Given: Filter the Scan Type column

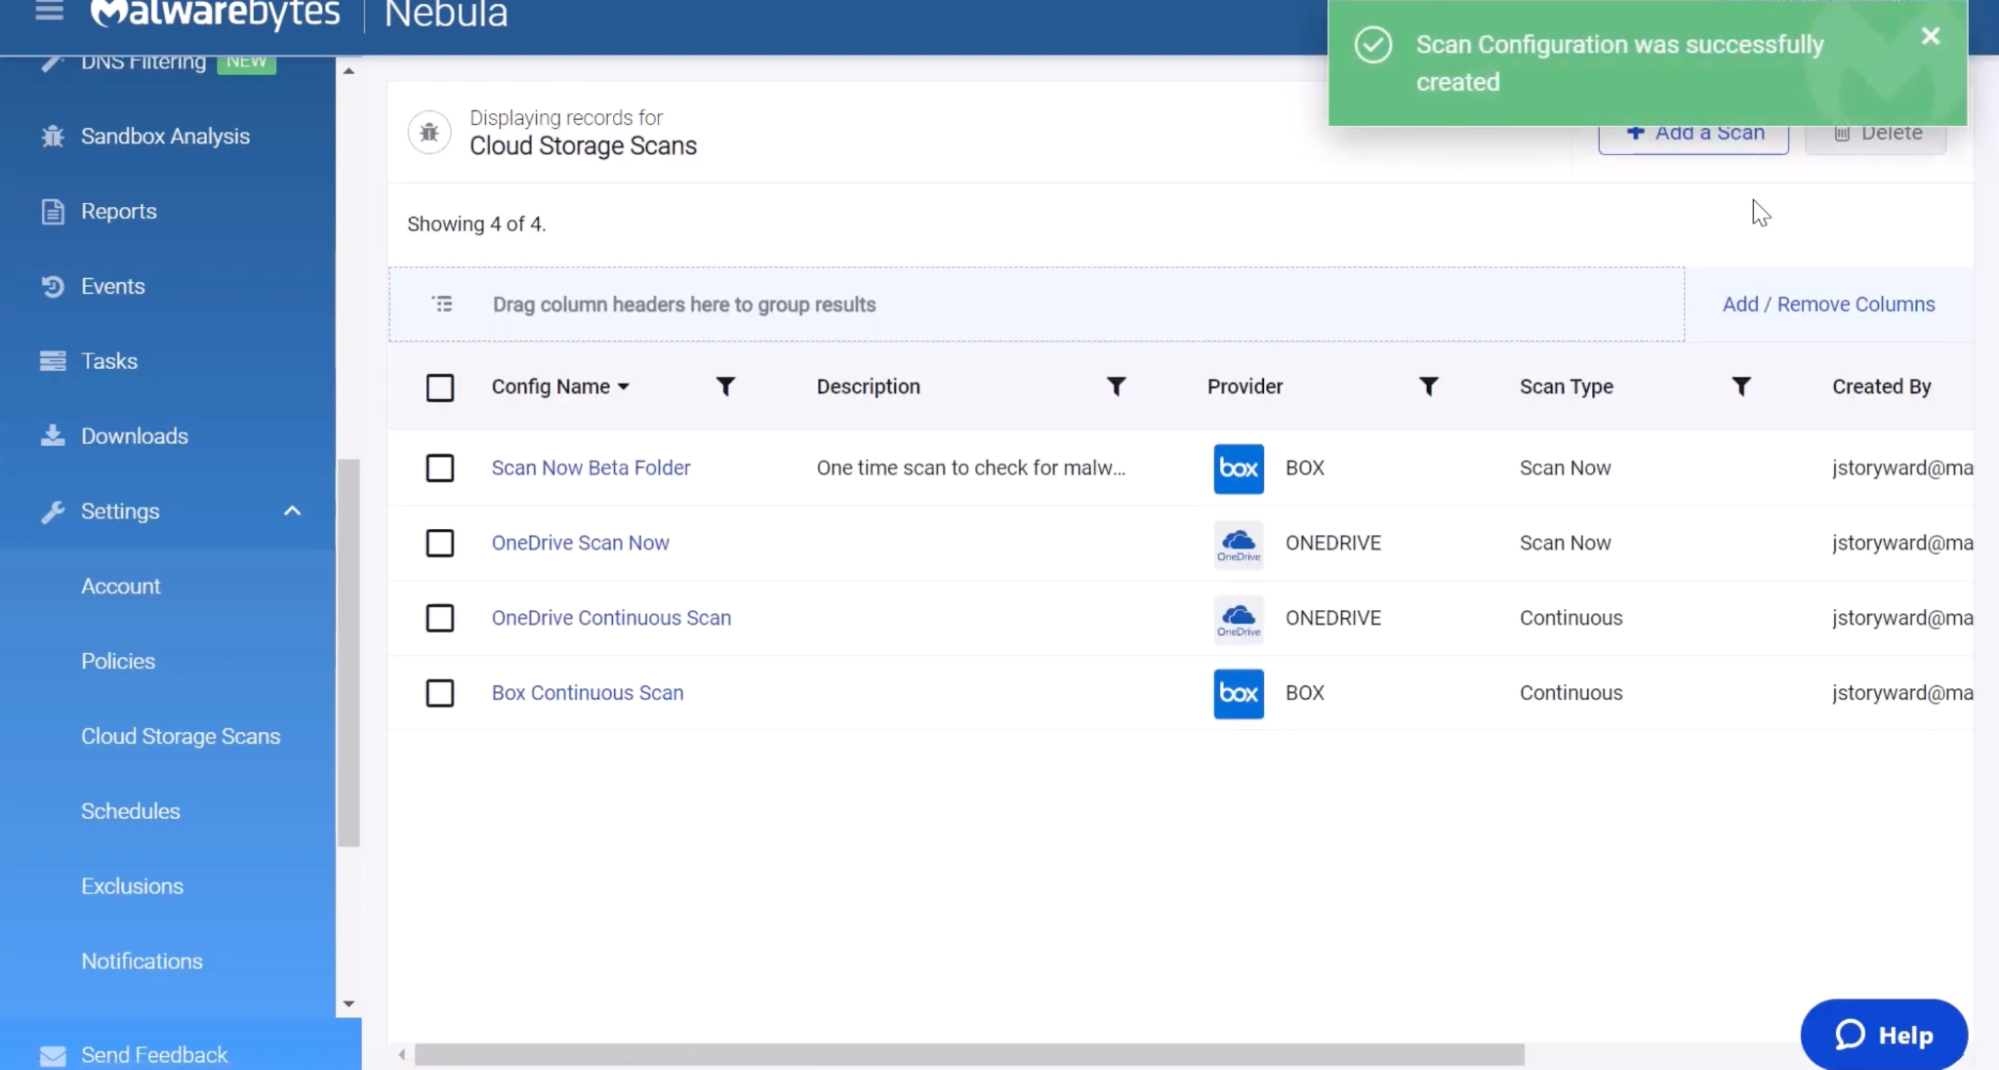Looking at the screenshot, I should coord(1741,387).
